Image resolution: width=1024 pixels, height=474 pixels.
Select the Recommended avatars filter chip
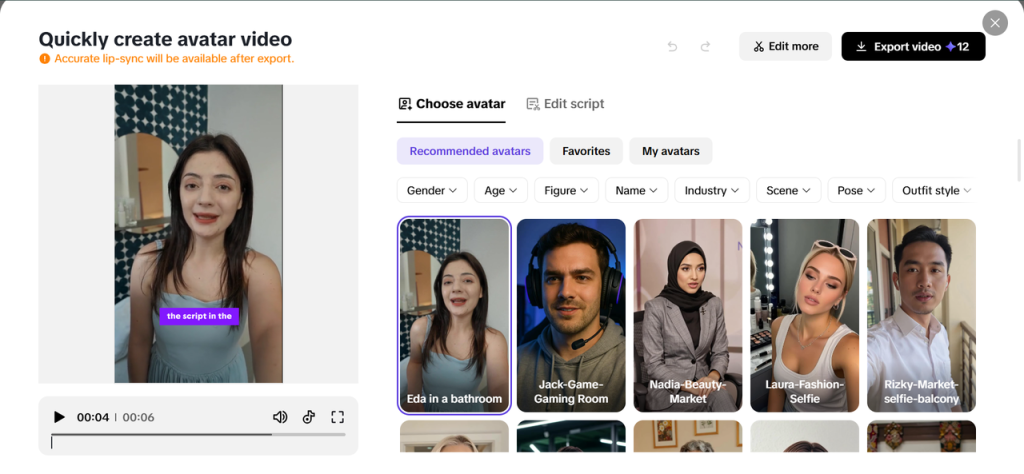point(470,151)
